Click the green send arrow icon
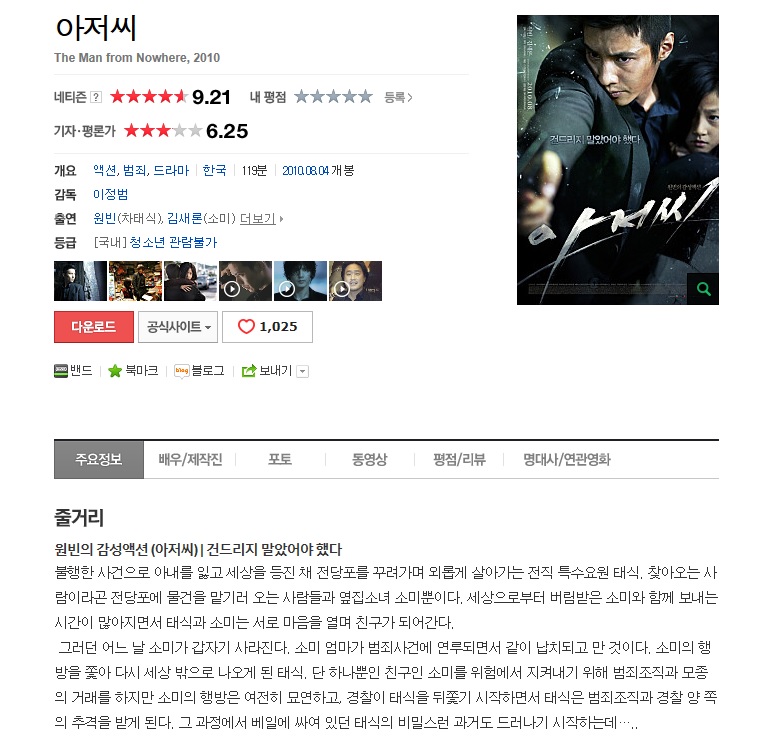The image size is (772, 741). [249, 371]
